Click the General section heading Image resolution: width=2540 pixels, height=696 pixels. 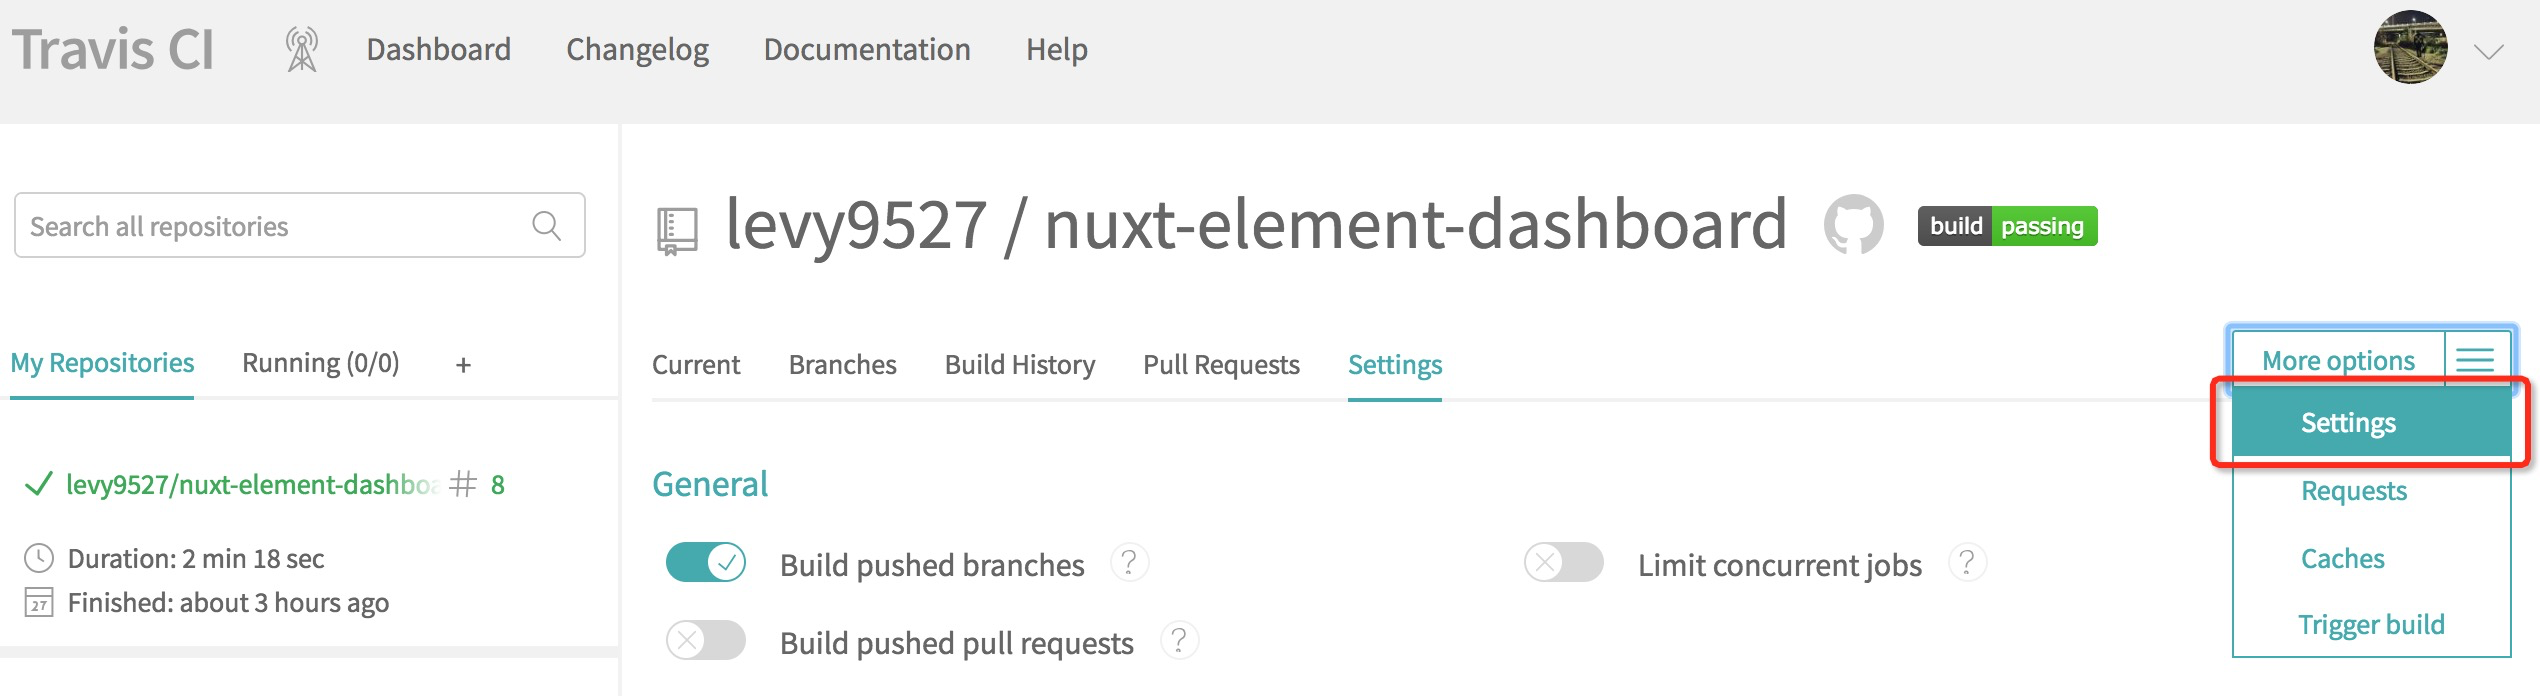(x=710, y=485)
